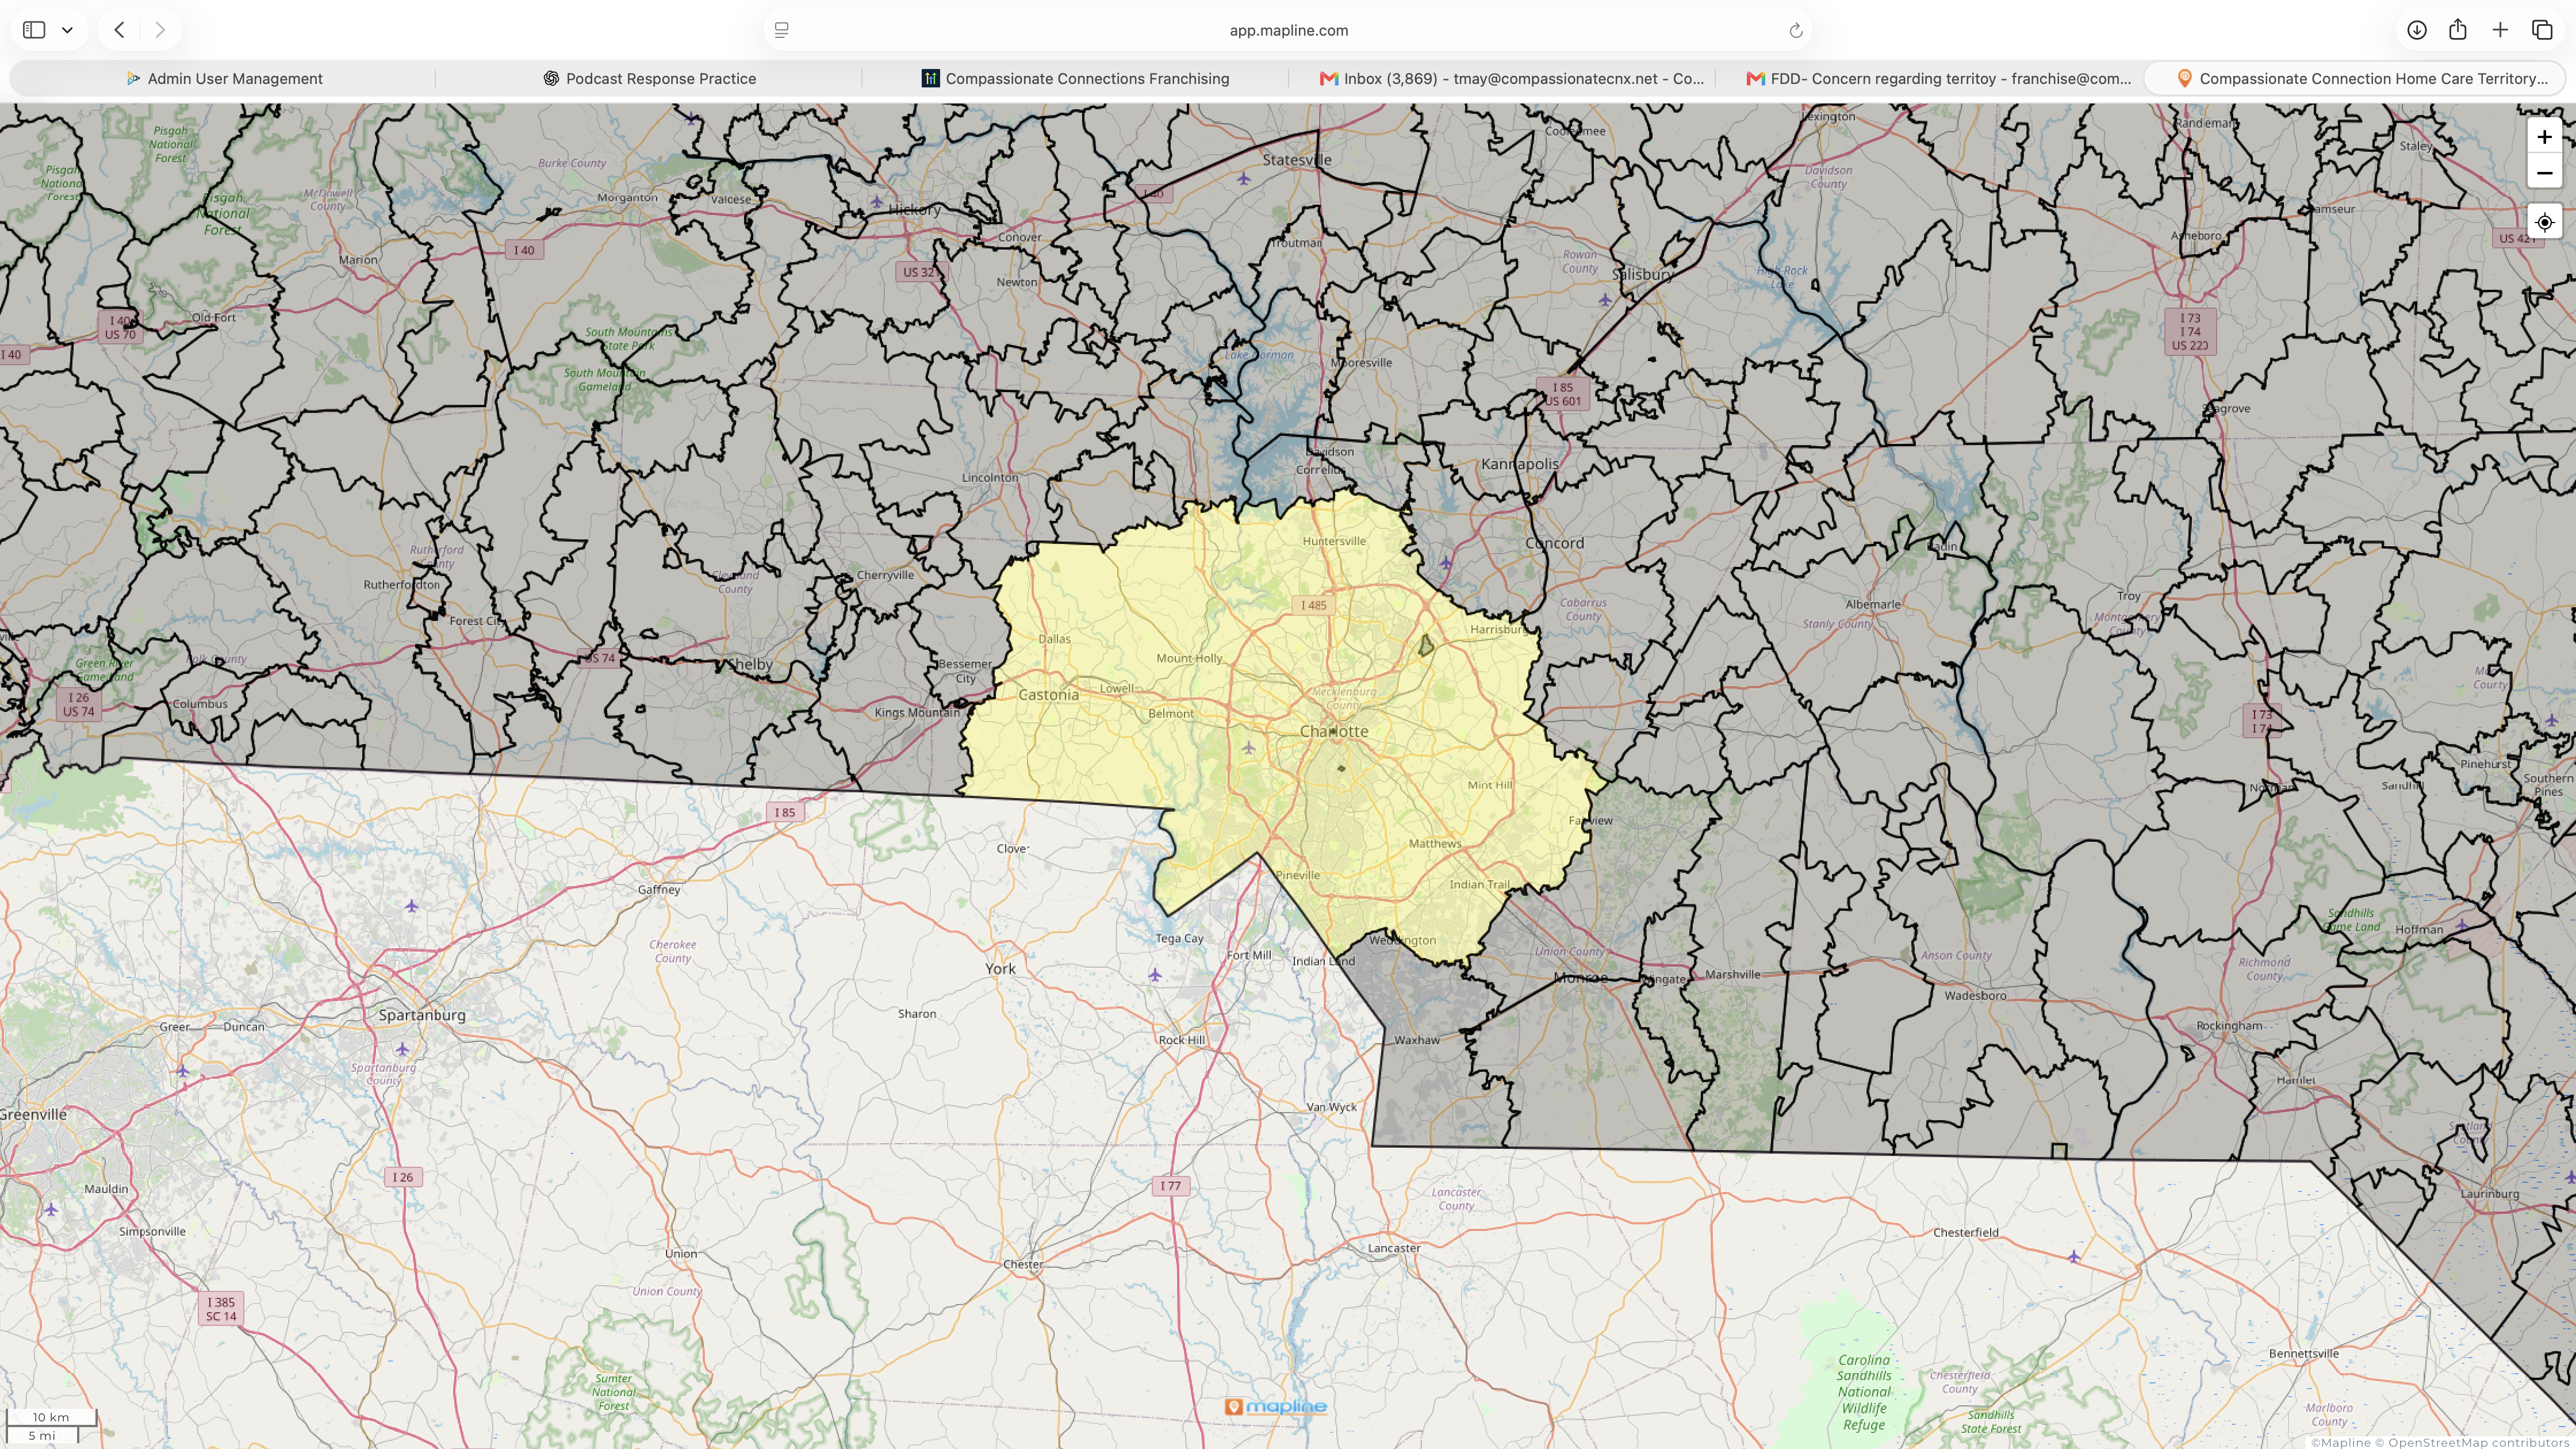Click the OpenStreetMap contributors attribution link
Viewport: 2576px width, 1449px height.
coord(2480,1442)
